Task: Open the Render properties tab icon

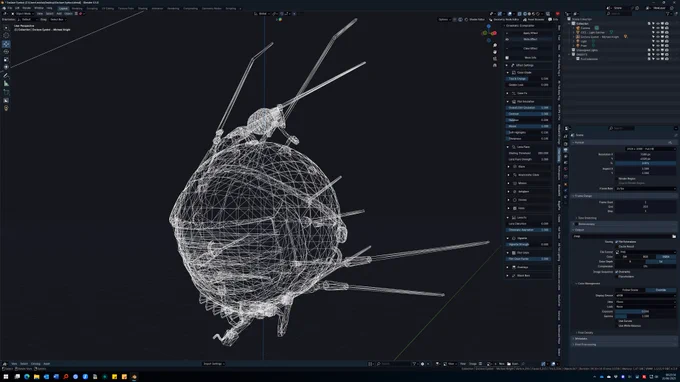Action: coord(566,144)
